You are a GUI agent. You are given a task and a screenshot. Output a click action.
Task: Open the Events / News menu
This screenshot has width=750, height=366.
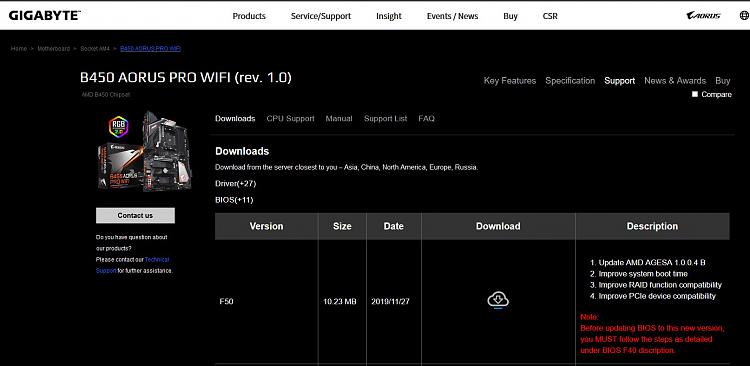tap(452, 16)
